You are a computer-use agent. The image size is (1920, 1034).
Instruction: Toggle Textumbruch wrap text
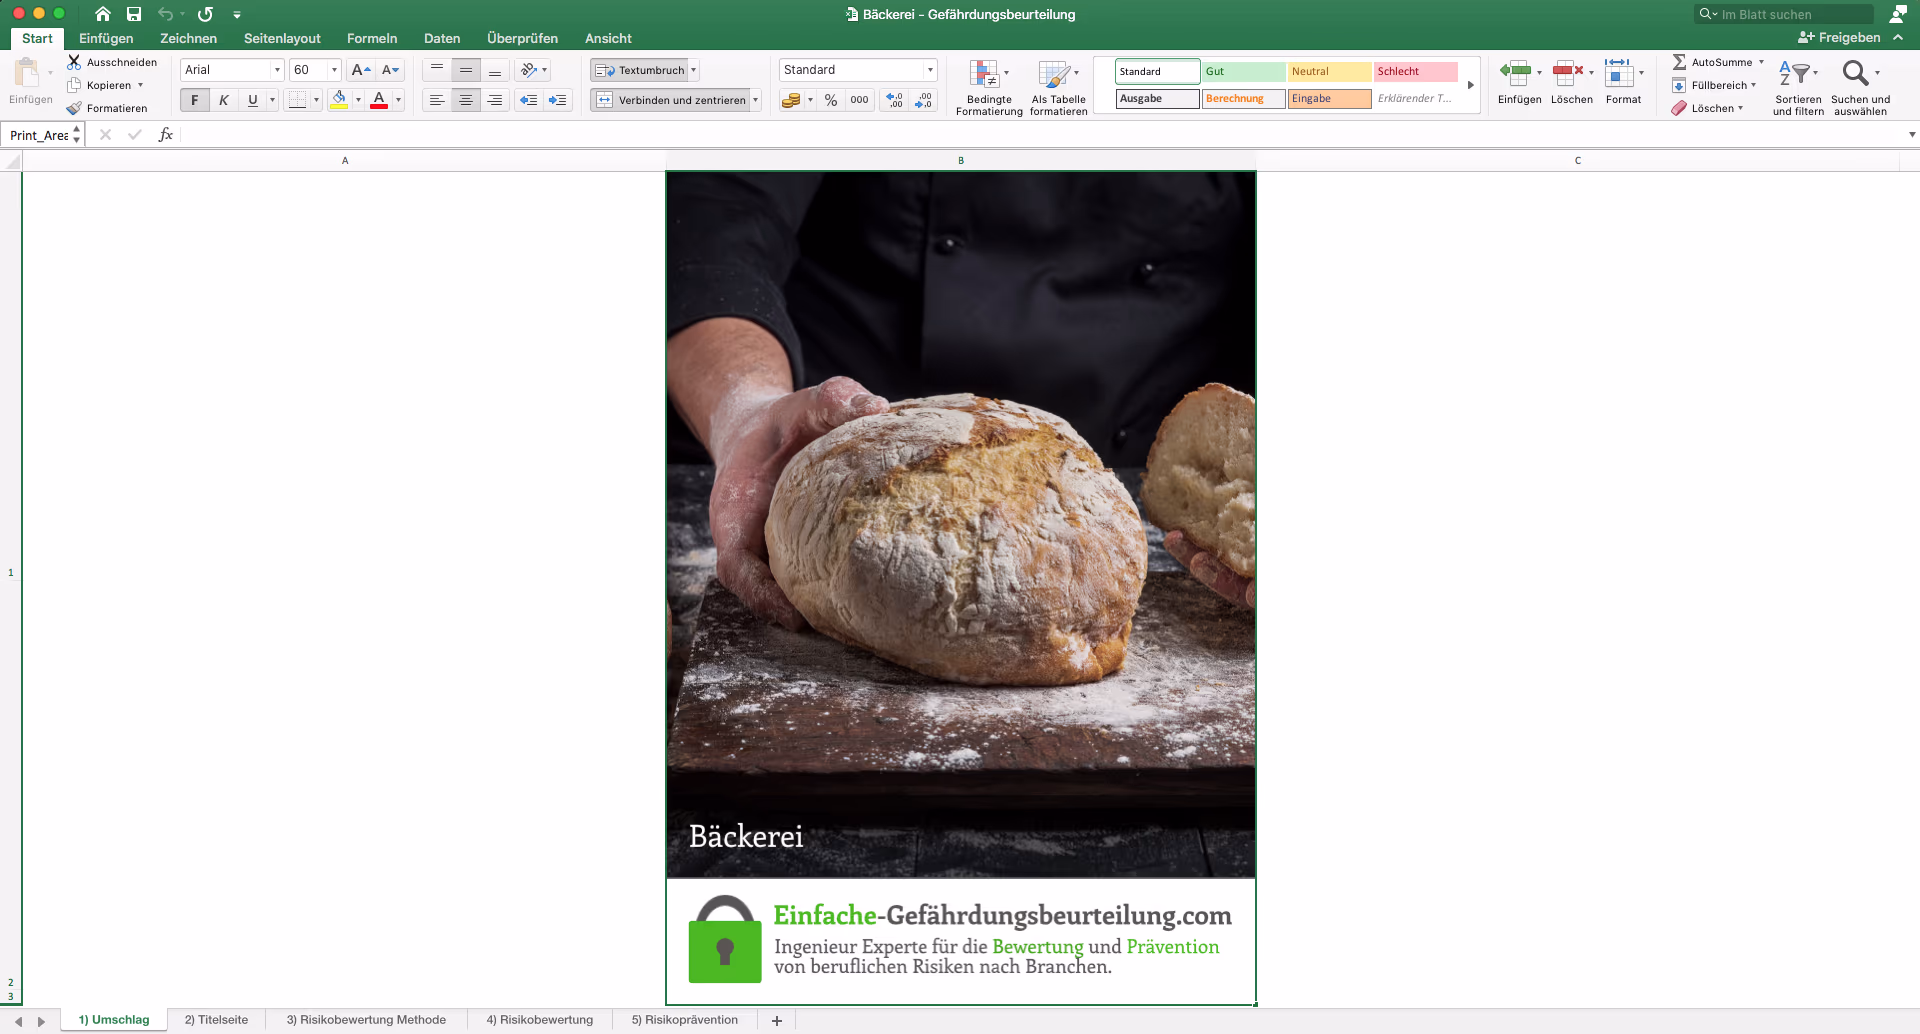click(640, 70)
